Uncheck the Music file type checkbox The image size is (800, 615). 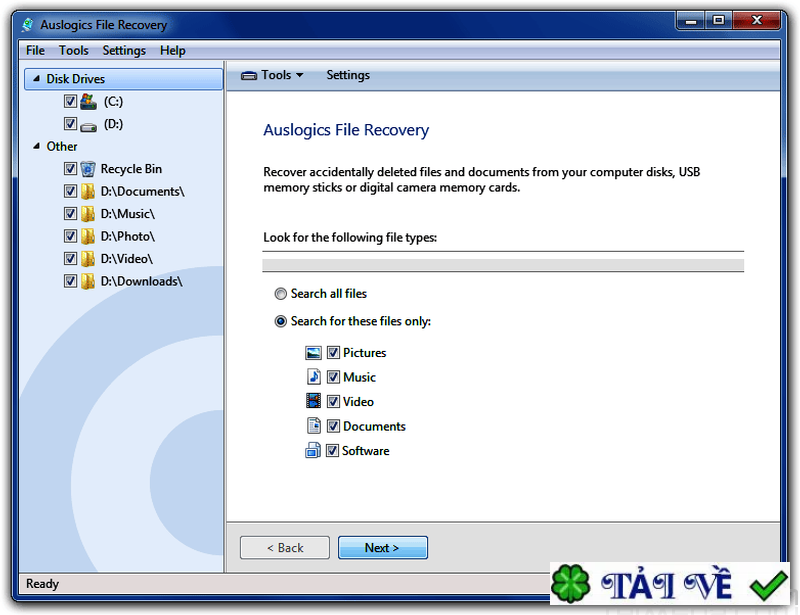(333, 377)
